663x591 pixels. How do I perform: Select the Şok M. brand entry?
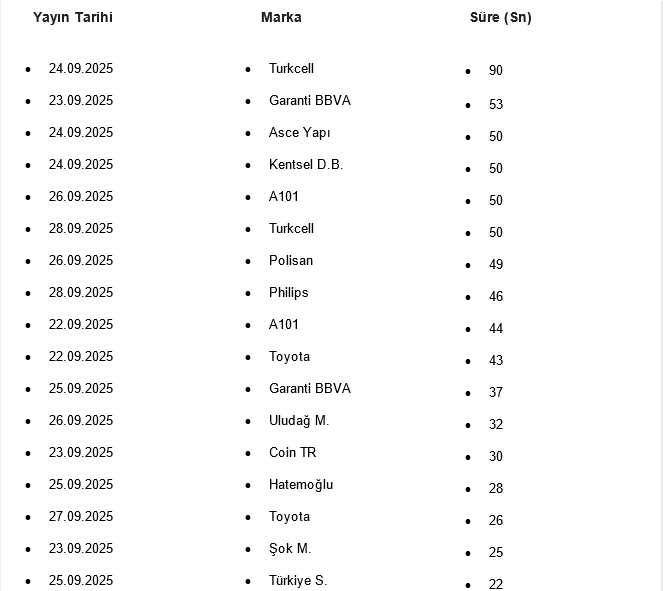click(x=290, y=549)
